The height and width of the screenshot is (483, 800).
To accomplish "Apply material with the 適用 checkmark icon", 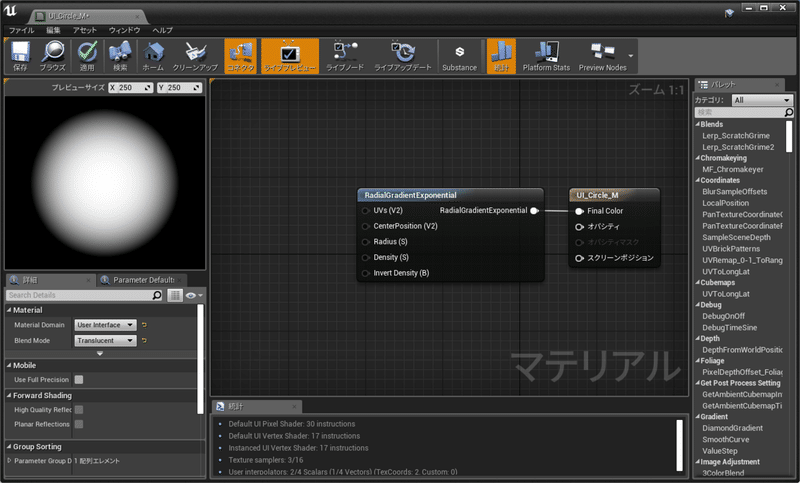I will pyautogui.click(x=87, y=56).
